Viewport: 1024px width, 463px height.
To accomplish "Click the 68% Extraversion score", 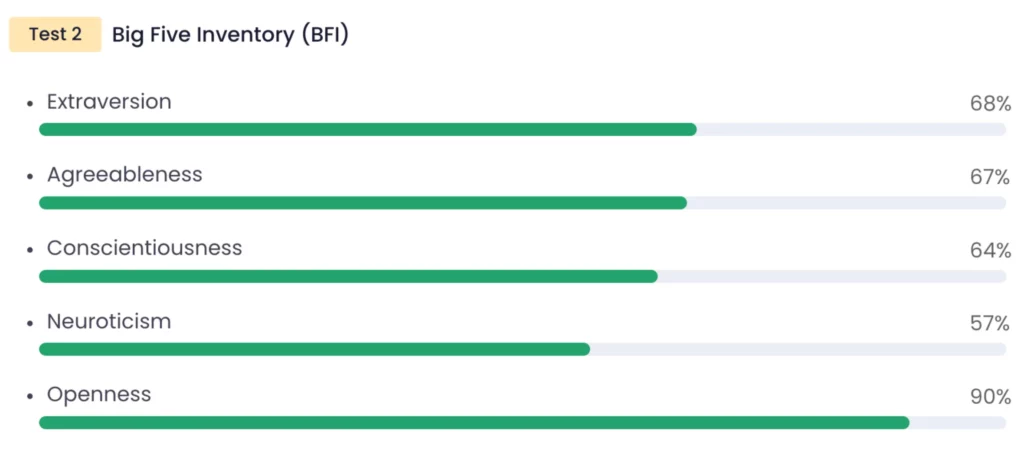I will pos(990,104).
